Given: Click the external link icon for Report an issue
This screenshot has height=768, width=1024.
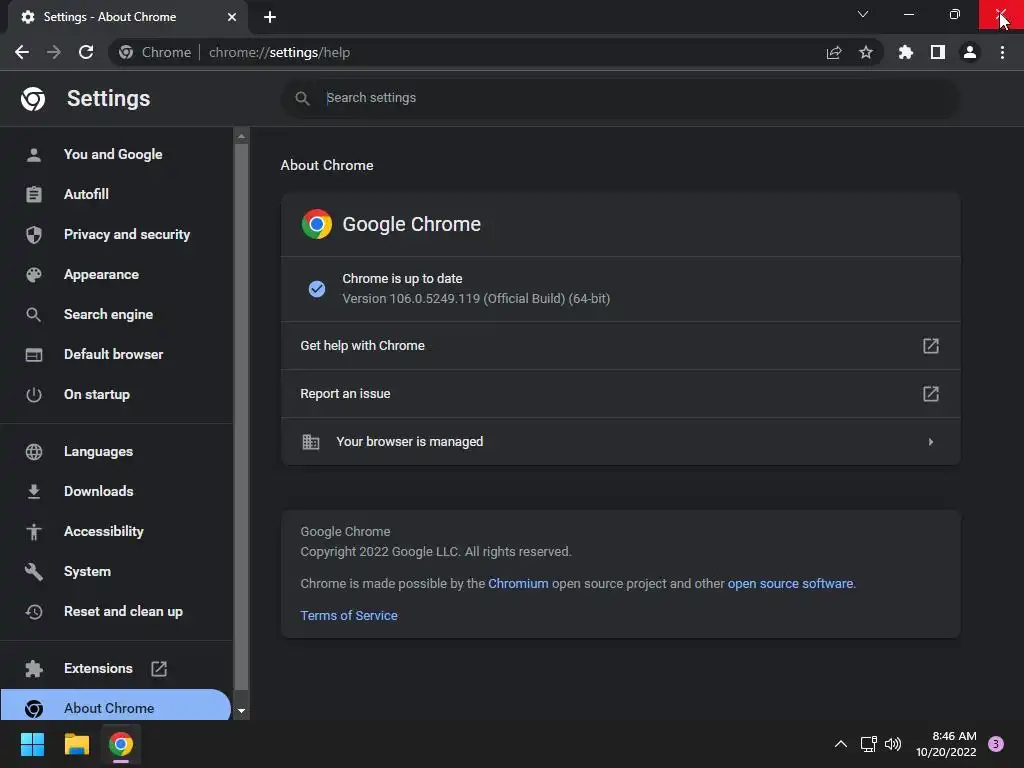Looking at the screenshot, I should (931, 394).
